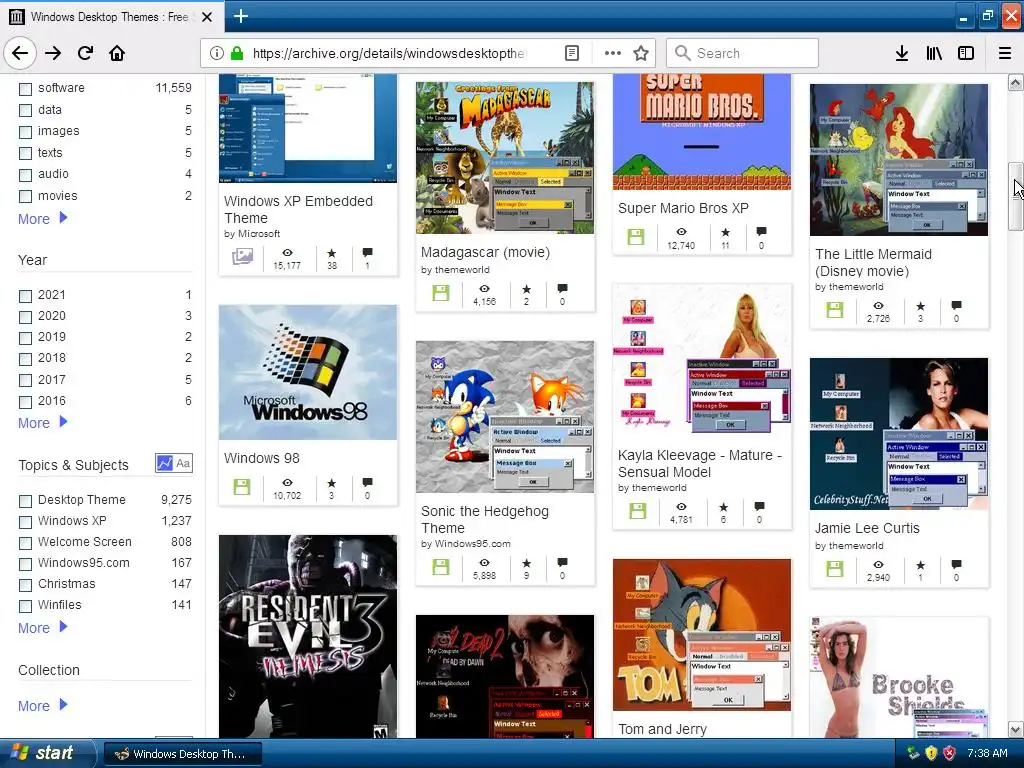Expand More under media type filters
The image size is (1024, 768).
(42, 219)
